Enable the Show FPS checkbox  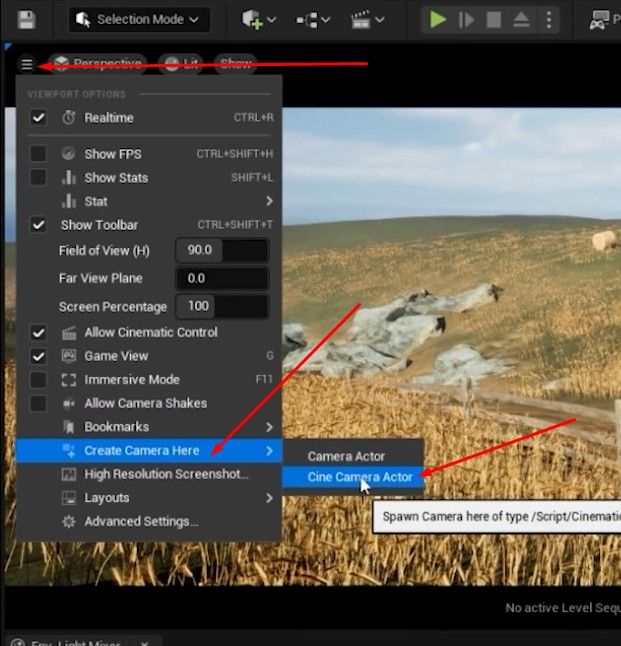pos(38,154)
